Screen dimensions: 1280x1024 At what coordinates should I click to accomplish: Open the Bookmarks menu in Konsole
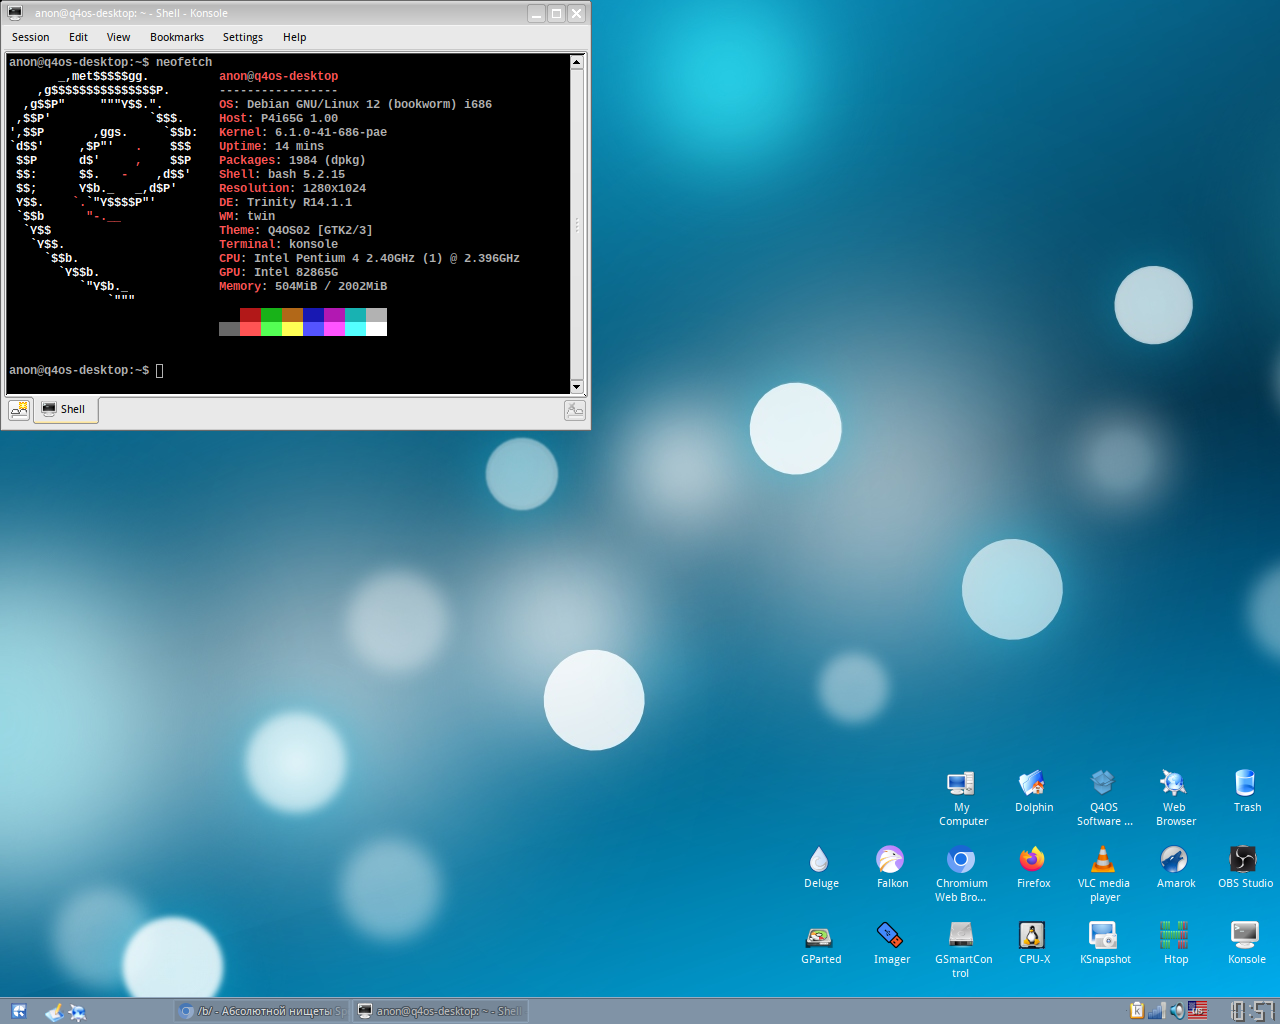click(x=176, y=38)
